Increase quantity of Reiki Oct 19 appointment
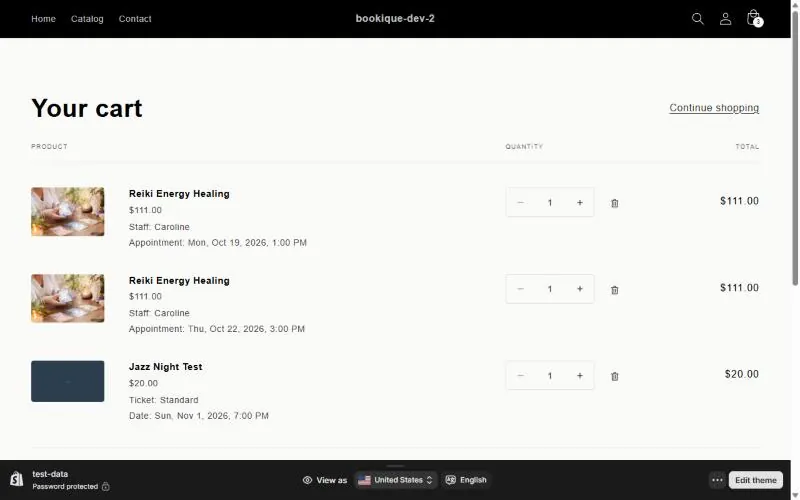Viewport: 800px width, 500px height. click(x=580, y=203)
